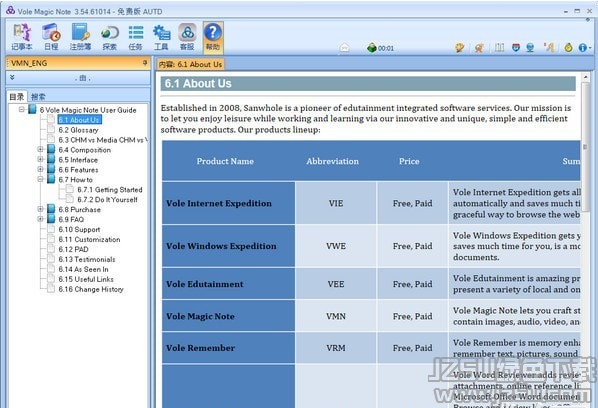The height and width of the screenshot is (408, 598).
Task: Expand the 6.4 Composition tree node
Action: point(40,149)
